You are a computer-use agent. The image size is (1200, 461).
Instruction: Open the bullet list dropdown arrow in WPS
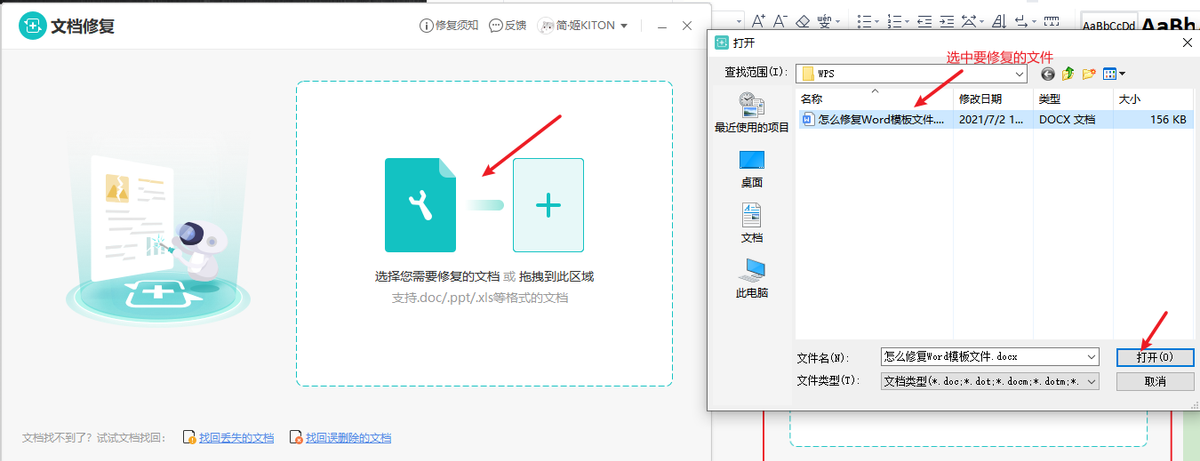878,21
